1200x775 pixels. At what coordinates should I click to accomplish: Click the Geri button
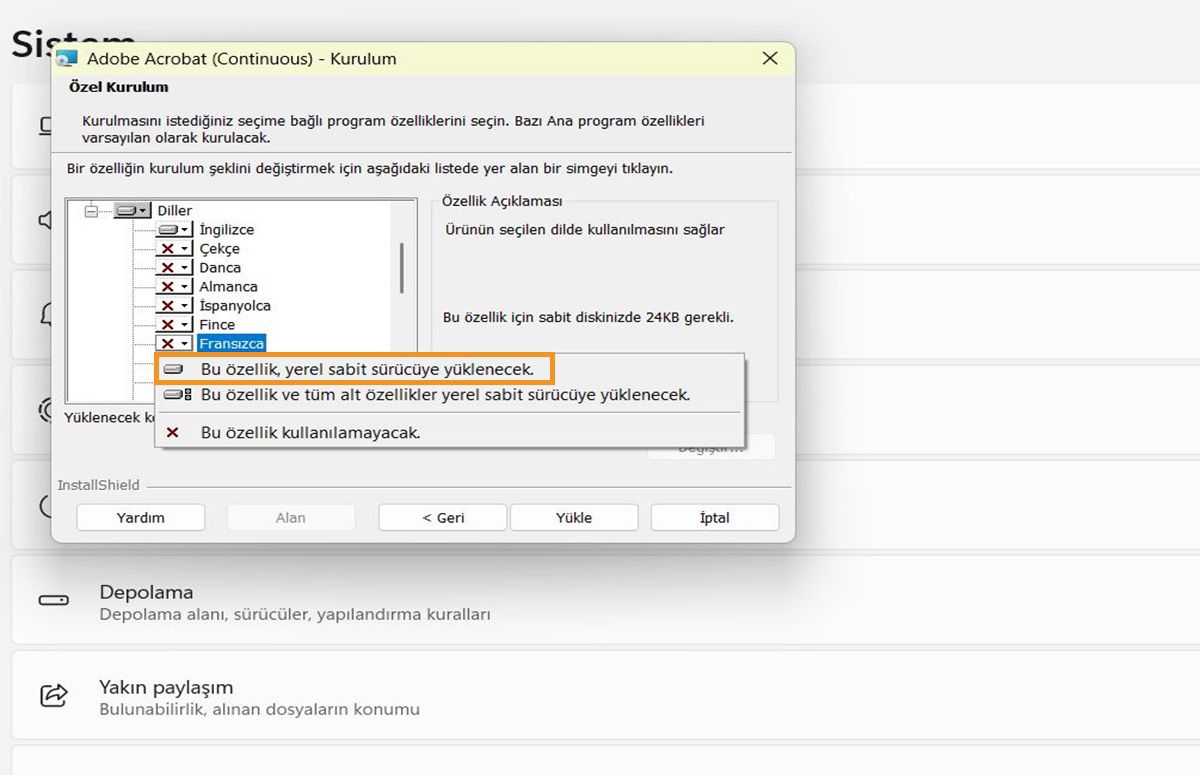click(x=443, y=518)
